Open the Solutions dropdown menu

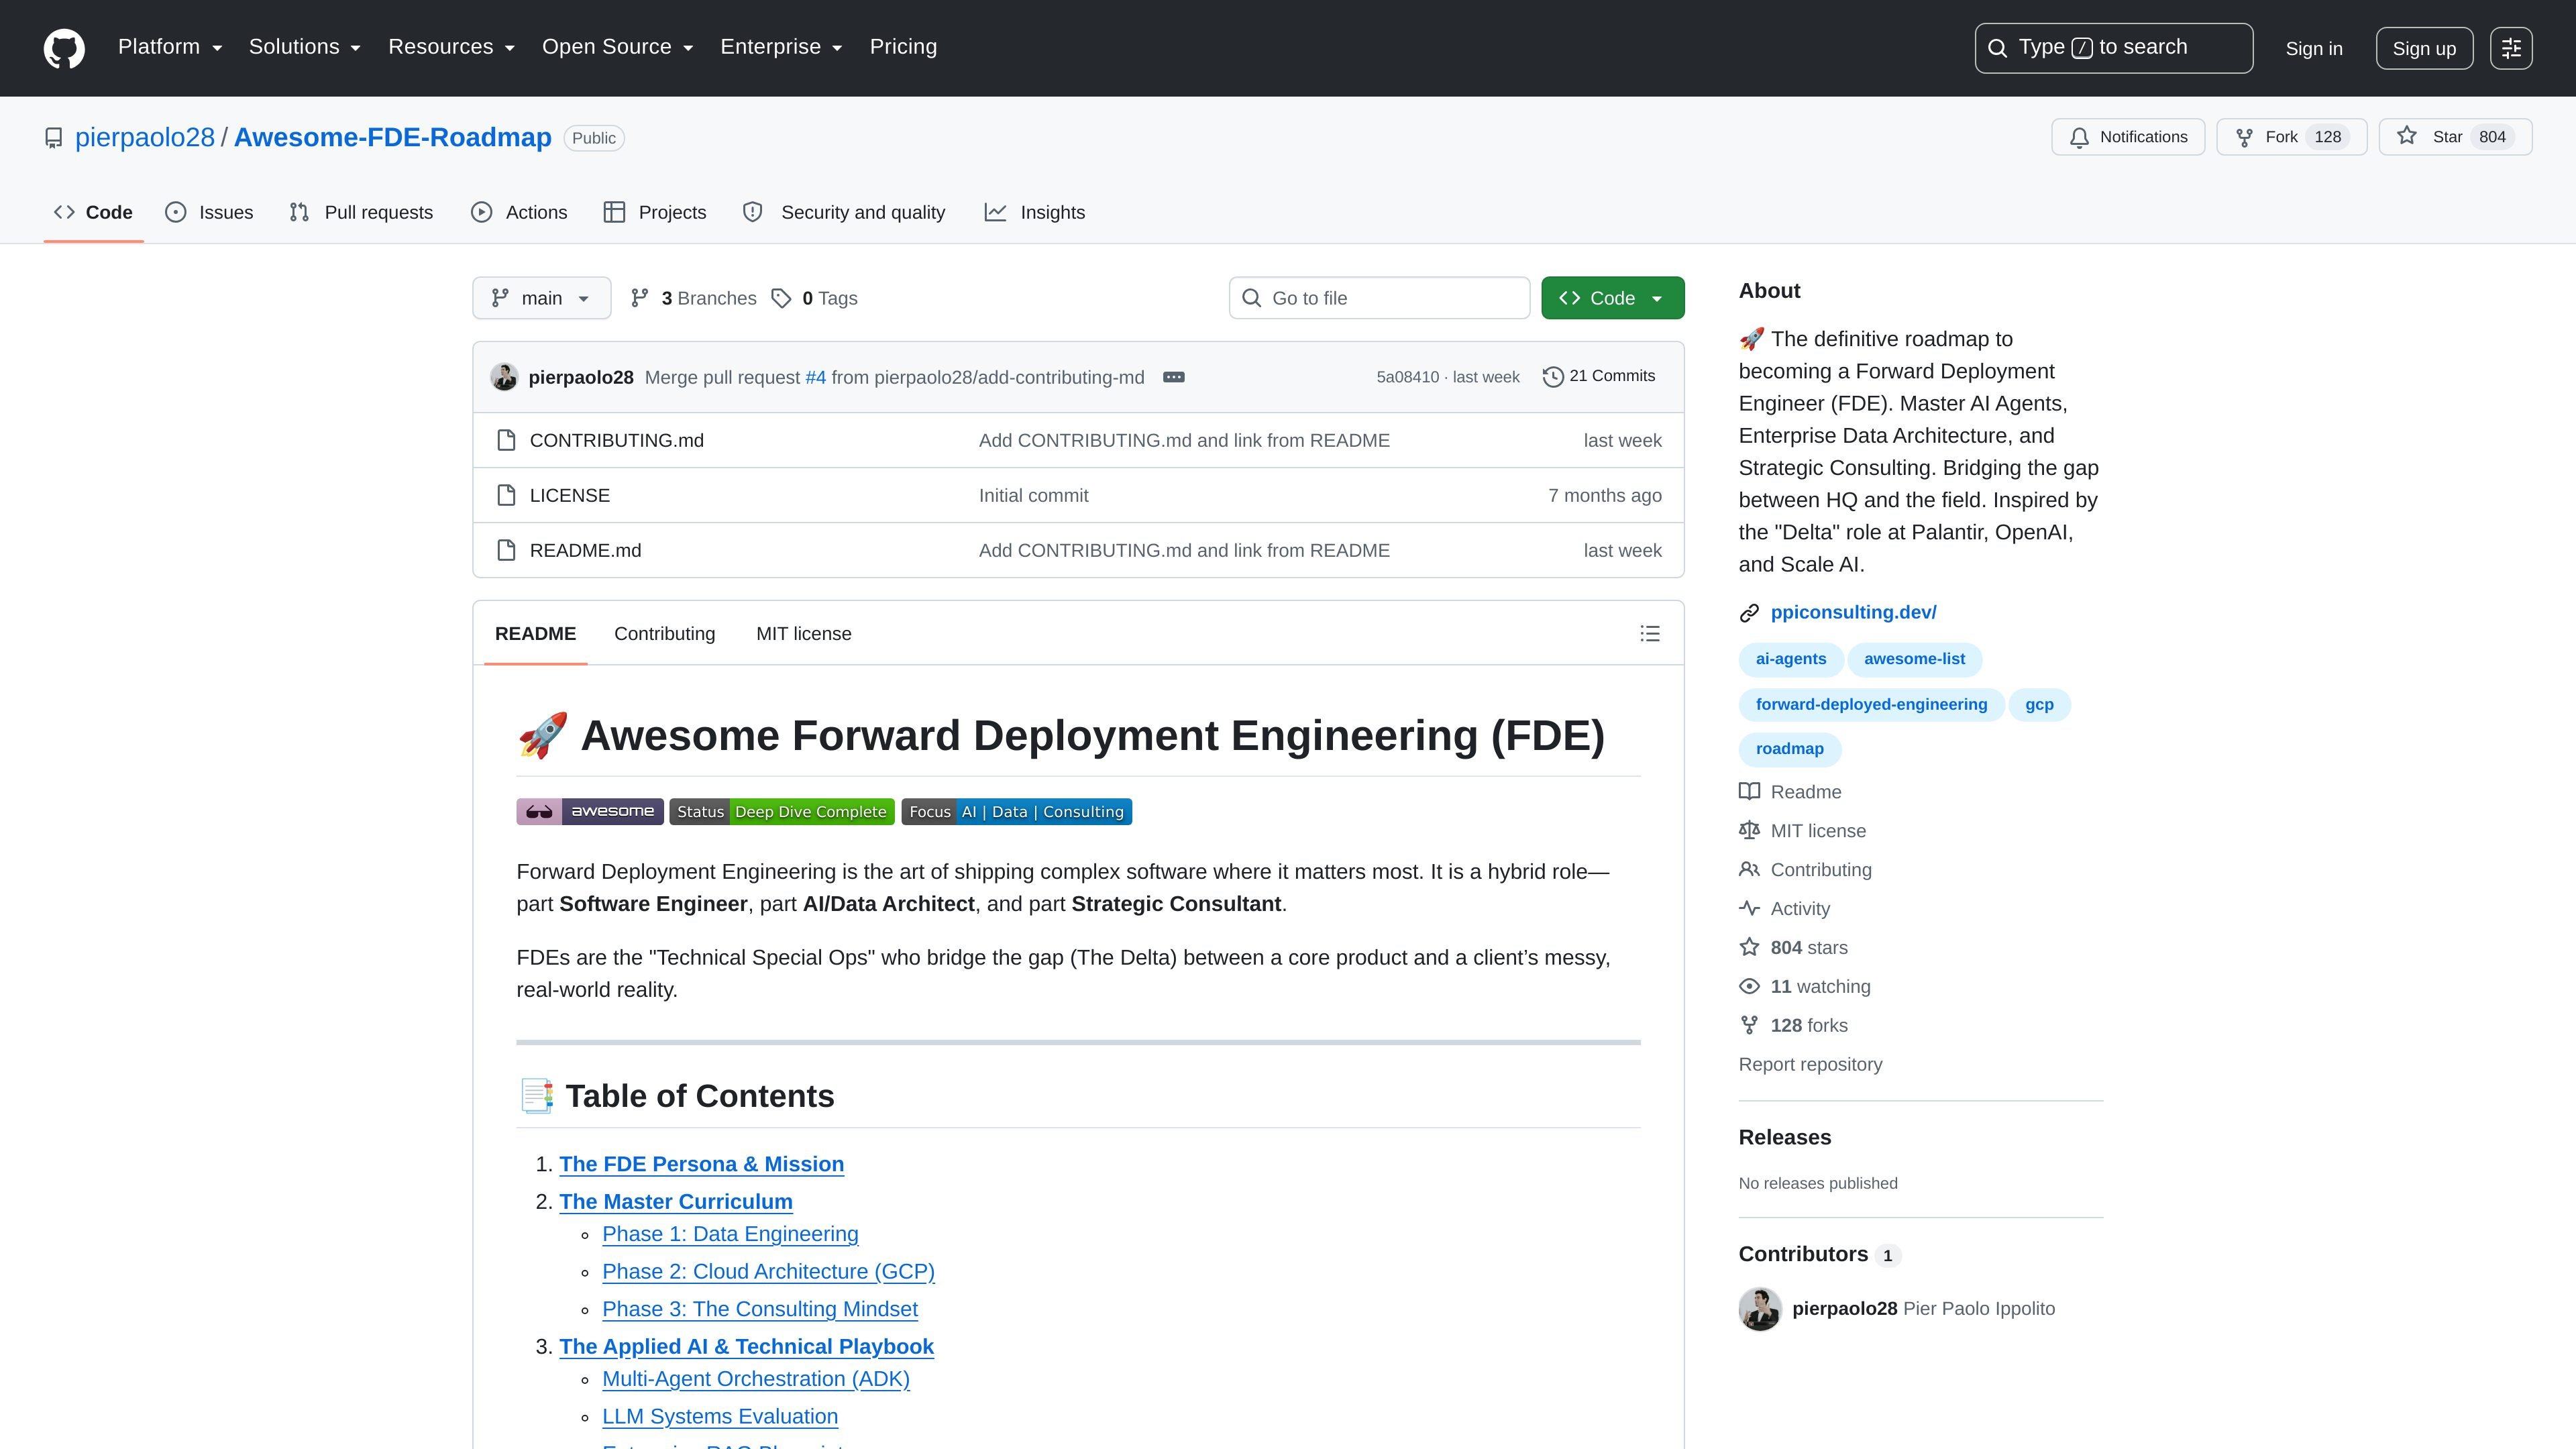[305, 47]
